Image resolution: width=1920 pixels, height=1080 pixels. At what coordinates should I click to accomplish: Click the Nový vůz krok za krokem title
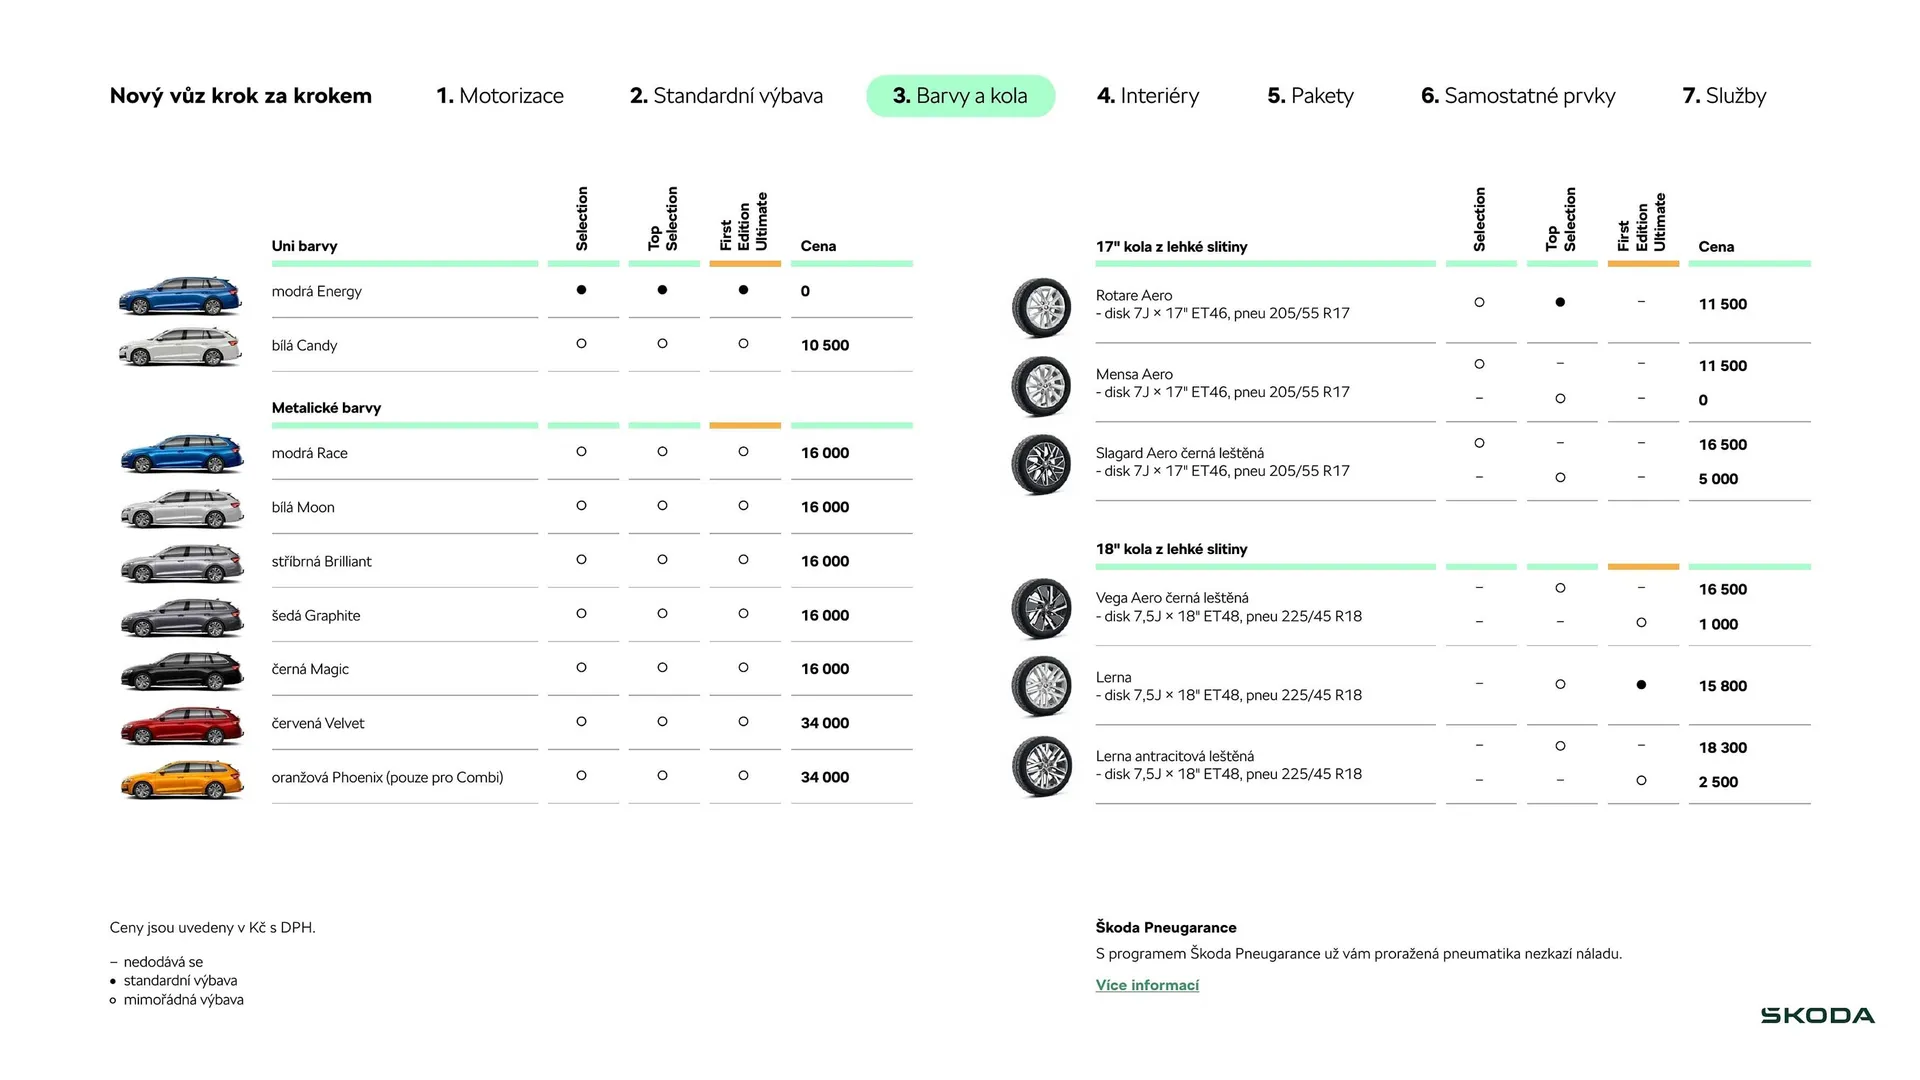(241, 96)
